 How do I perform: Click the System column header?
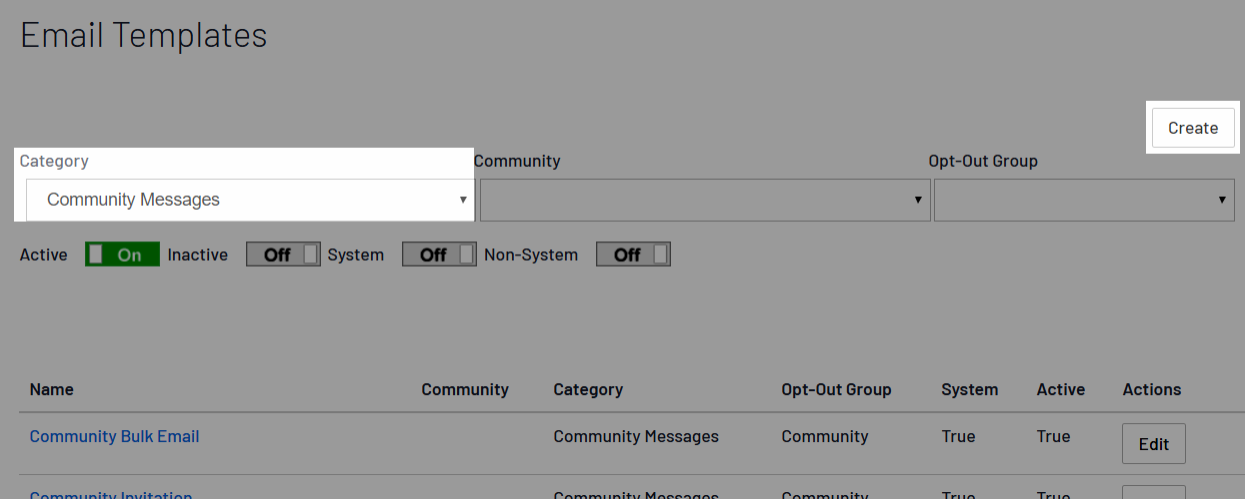coord(969,389)
